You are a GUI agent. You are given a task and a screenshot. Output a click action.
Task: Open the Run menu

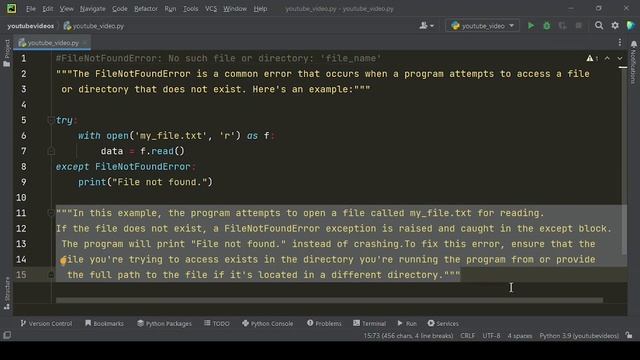click(x=170, y=9)
